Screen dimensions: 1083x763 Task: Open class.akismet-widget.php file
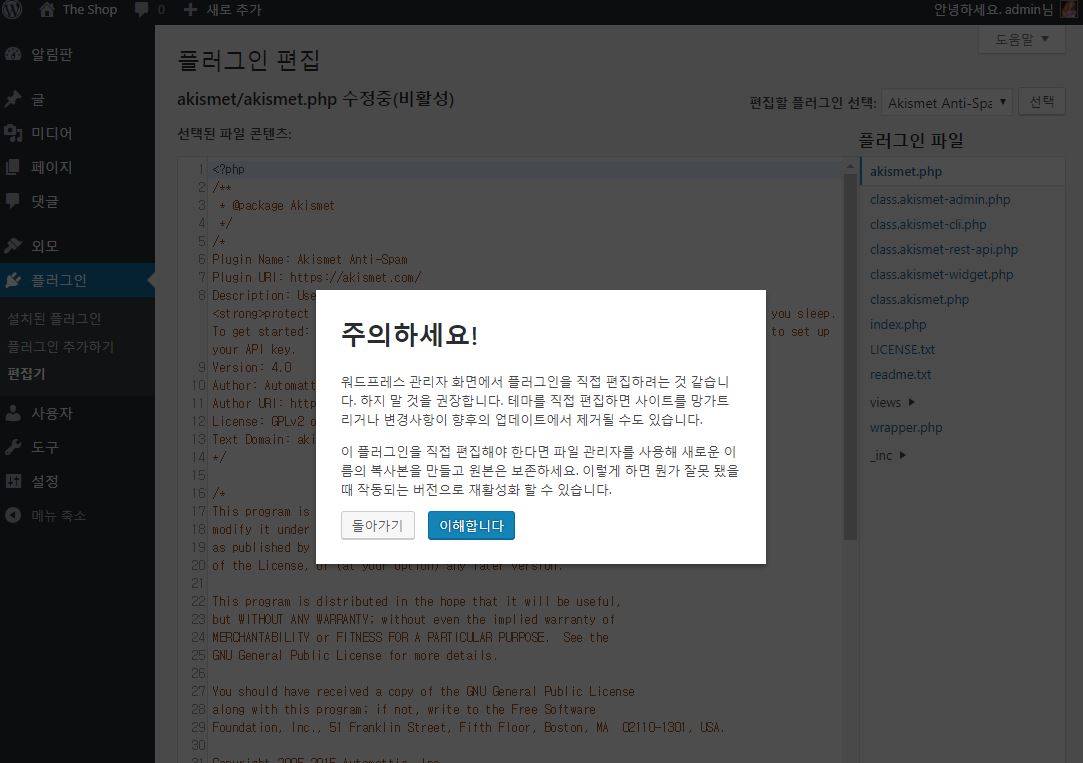pyautogui.click(x=941, y=274)
